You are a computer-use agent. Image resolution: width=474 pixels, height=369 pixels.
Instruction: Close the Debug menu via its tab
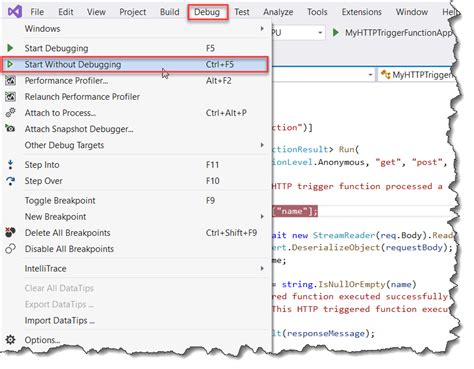coord(207,12)
